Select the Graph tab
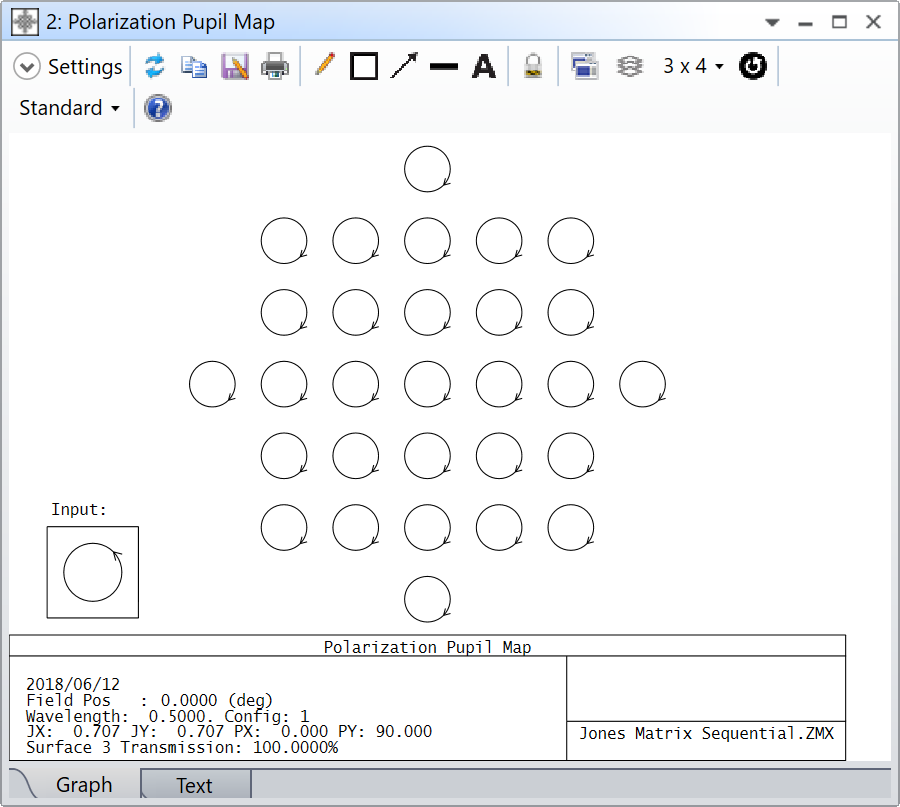This screenshot has width=900, height=807. coord(84,785)
